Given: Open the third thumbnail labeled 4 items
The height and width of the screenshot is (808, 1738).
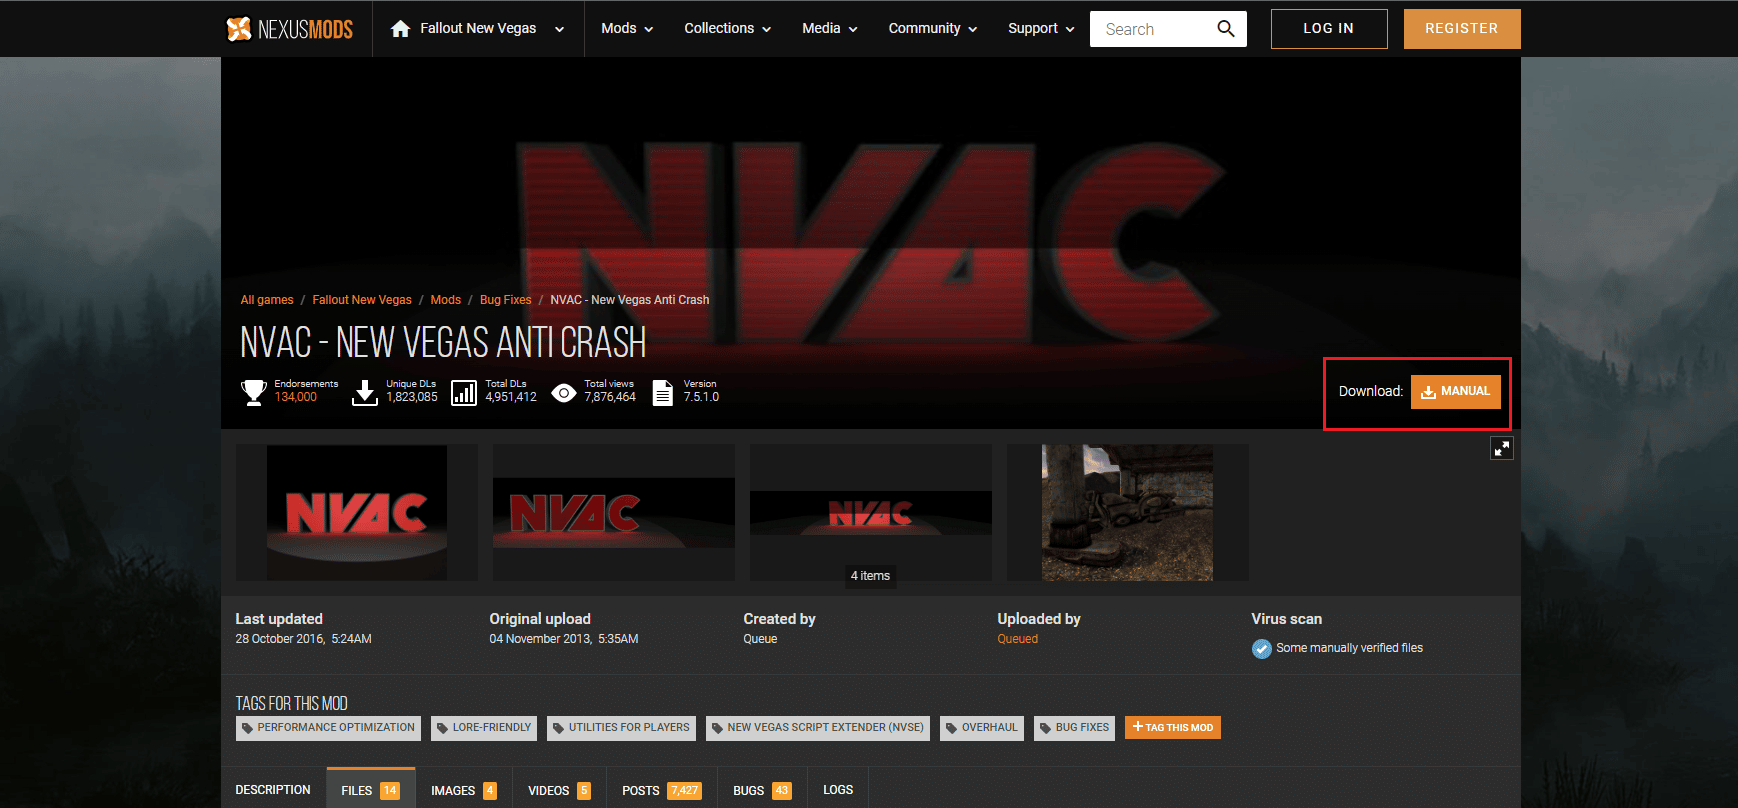Looking at the screenshot, I should click(x=871, y=513).
